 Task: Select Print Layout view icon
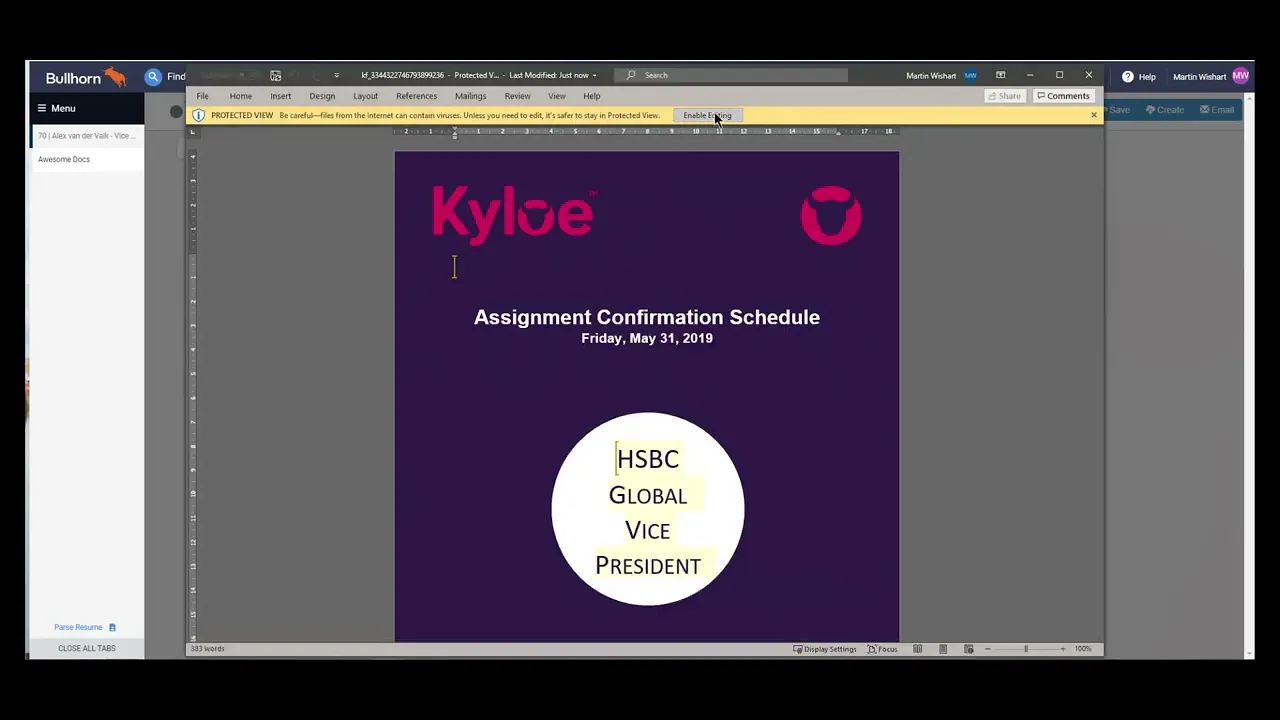942,649
